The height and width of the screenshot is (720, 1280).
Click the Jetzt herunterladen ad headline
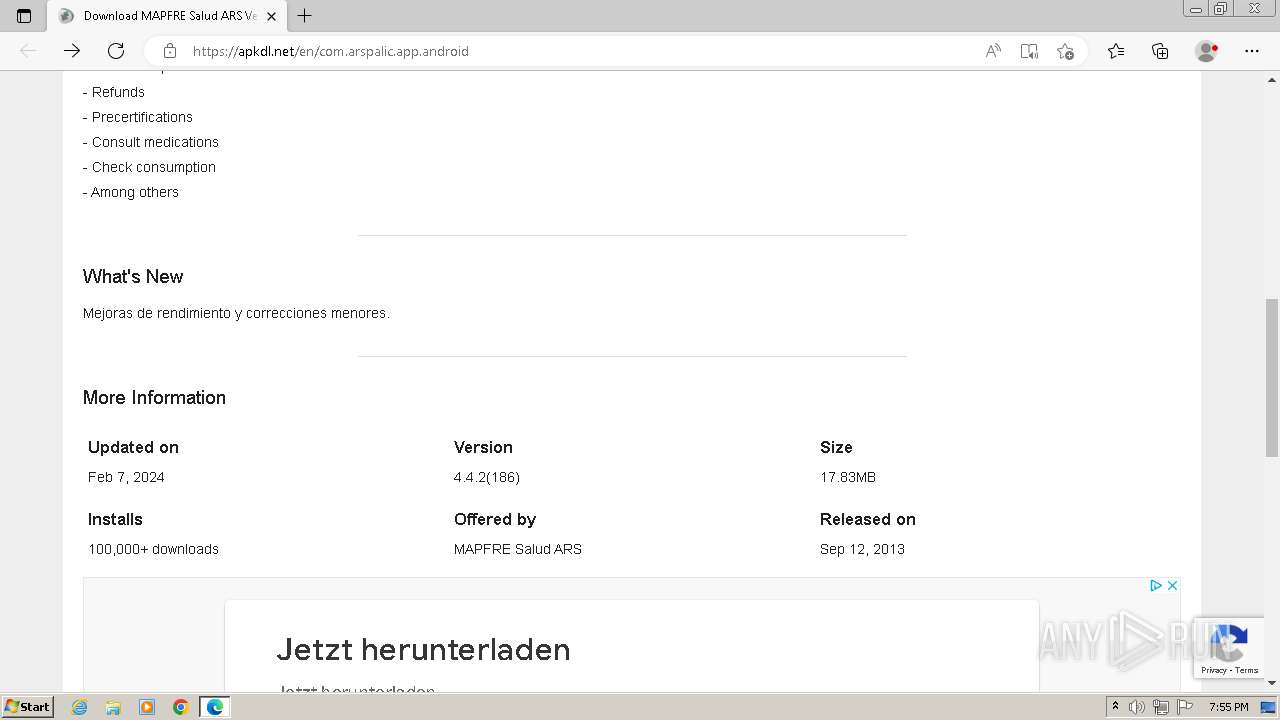[x=423, y=650]
